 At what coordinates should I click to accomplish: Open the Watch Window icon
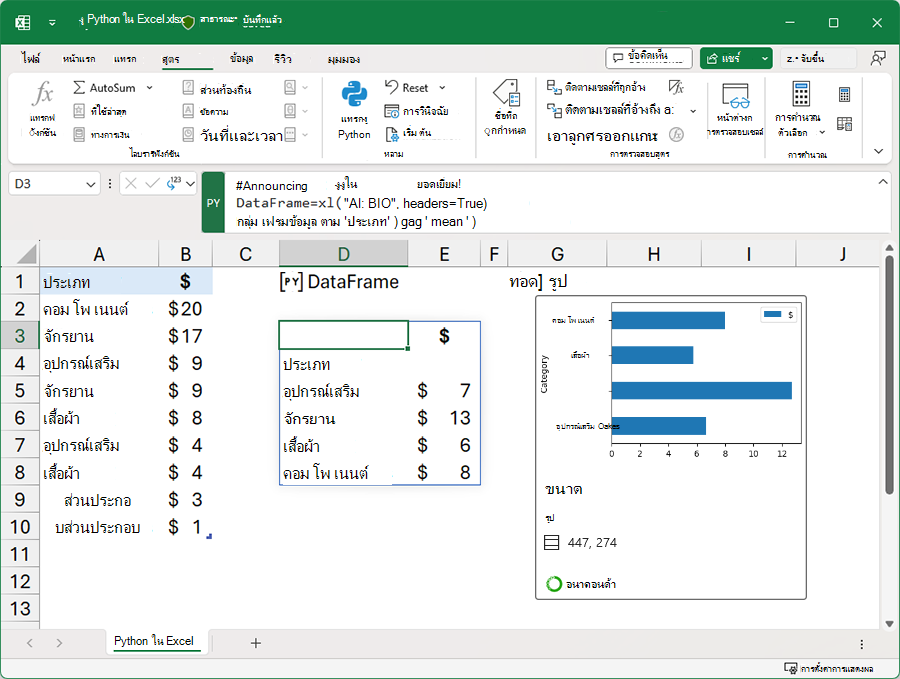tap(735, 96)
